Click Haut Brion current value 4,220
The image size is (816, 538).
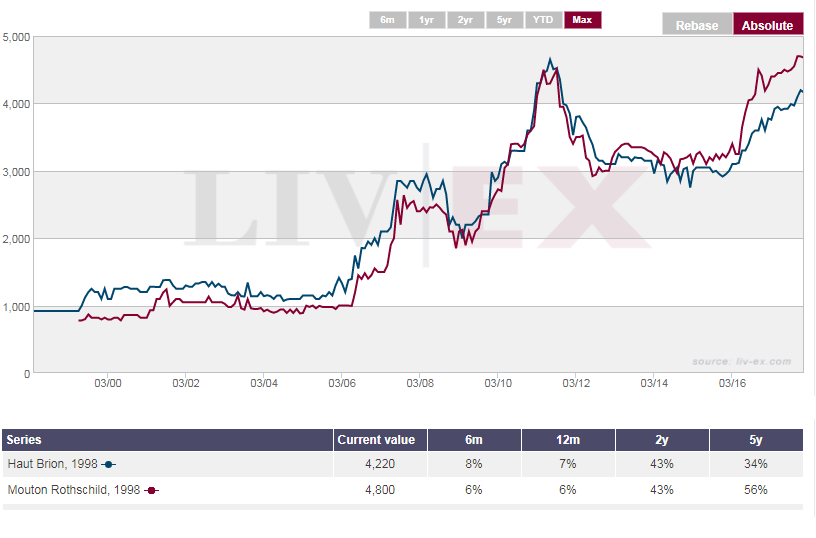coord(380,464)
